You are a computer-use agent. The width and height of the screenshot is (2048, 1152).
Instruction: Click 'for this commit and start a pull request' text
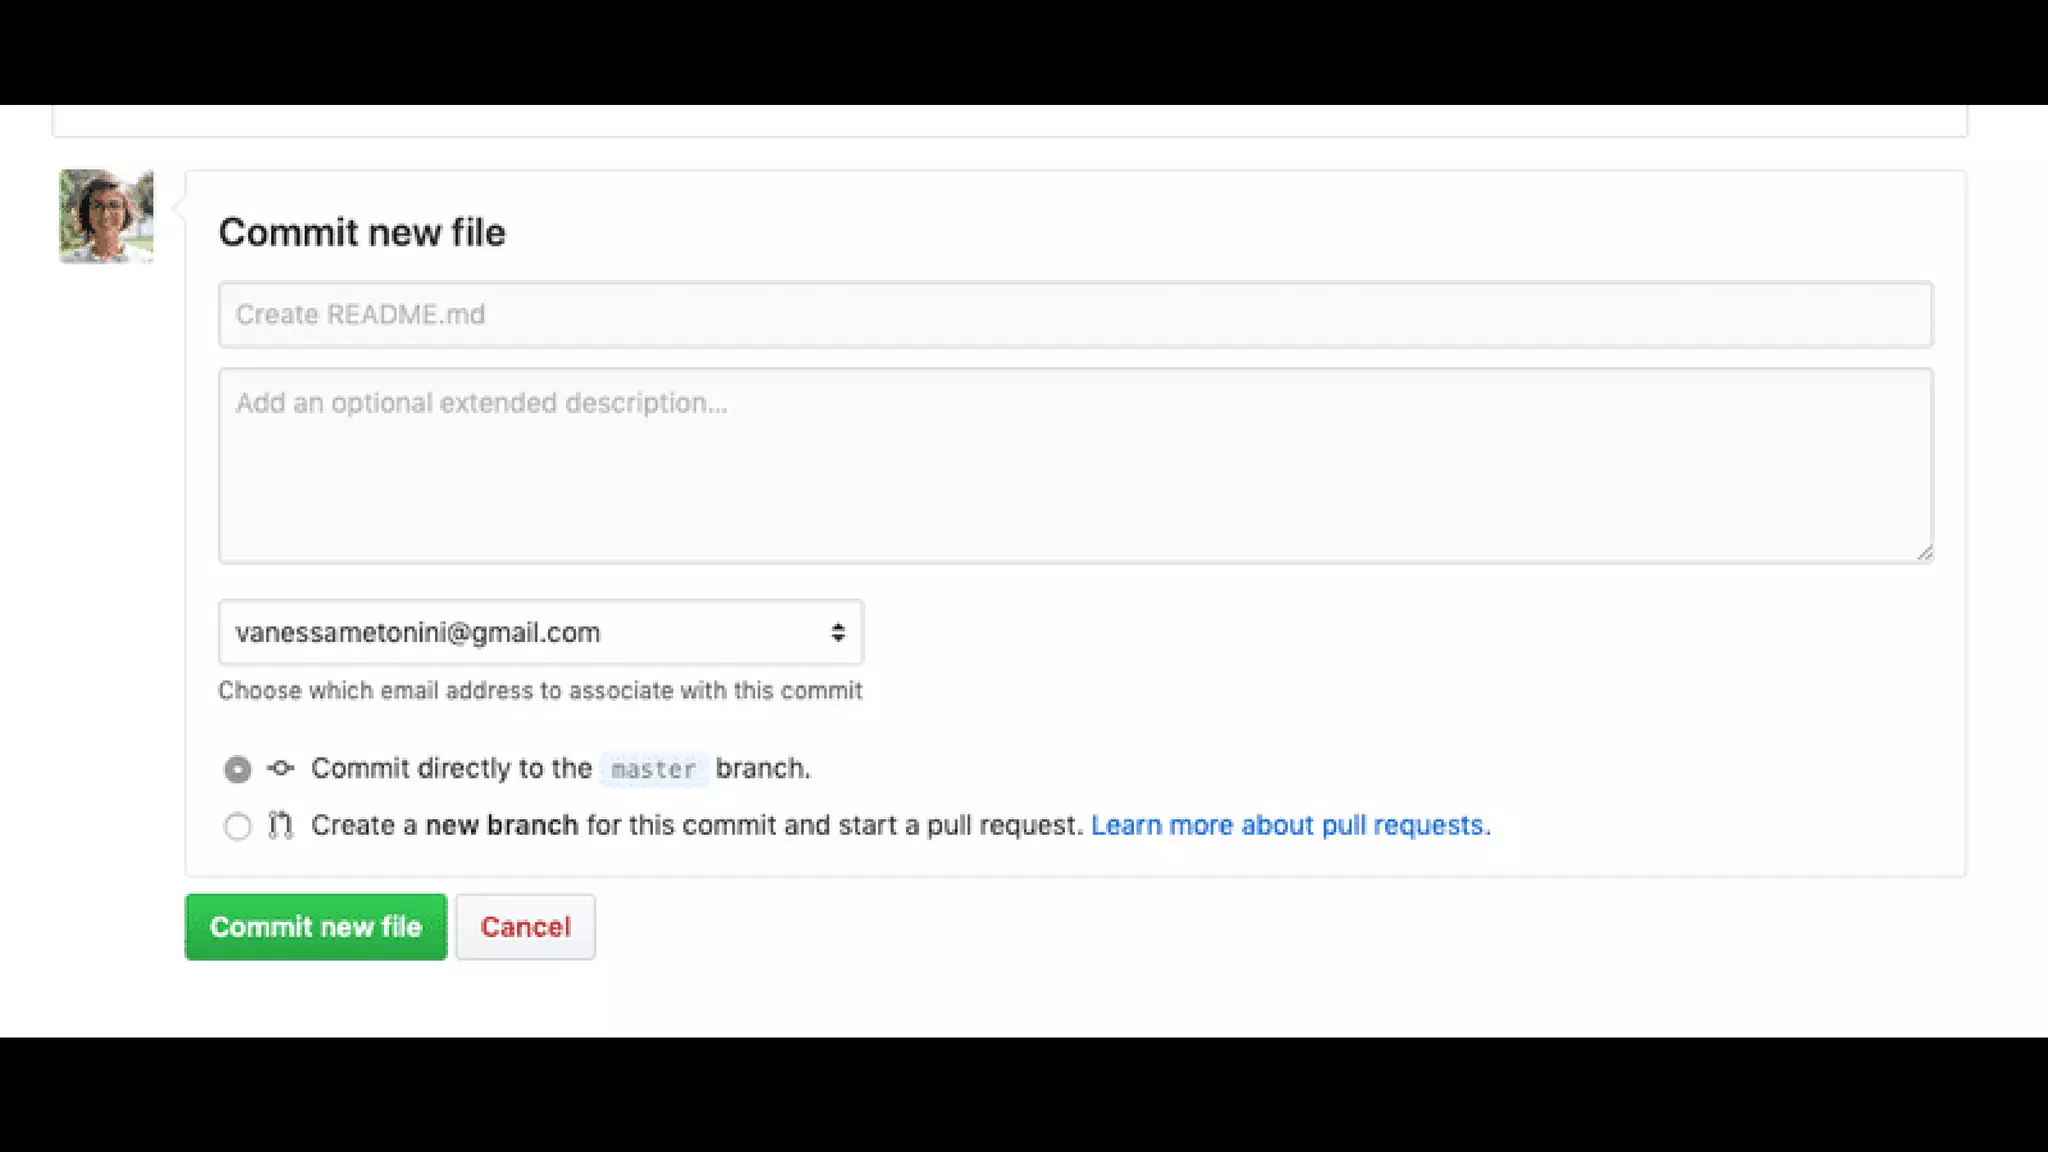pyautogui.click(x=834, y=825)
